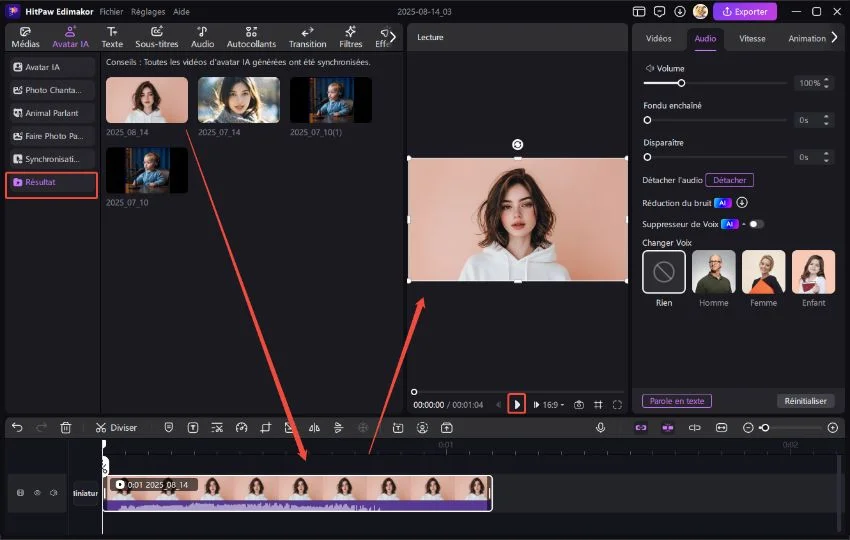Play the video preview
The width and height of the screenshot is (850, 540).
click(517, 404)
